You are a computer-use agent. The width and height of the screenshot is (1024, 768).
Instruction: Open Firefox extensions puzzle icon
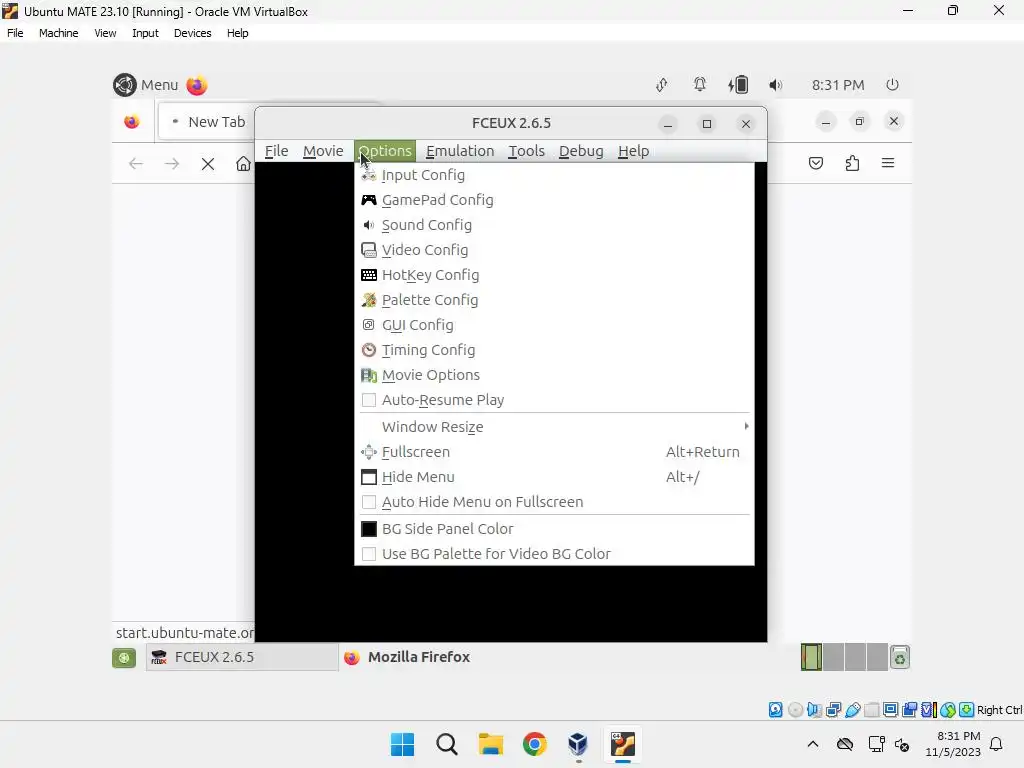852,163
